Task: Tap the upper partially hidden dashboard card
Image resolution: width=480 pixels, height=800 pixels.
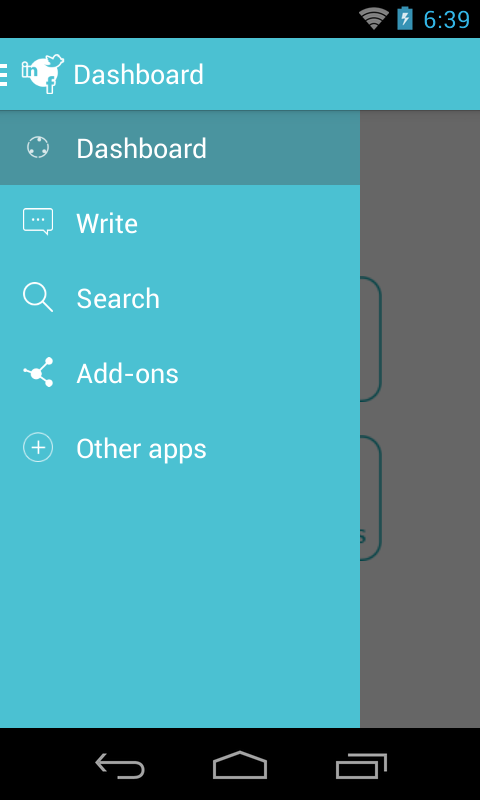Action: pyautogui.click(x=371, y=339)
